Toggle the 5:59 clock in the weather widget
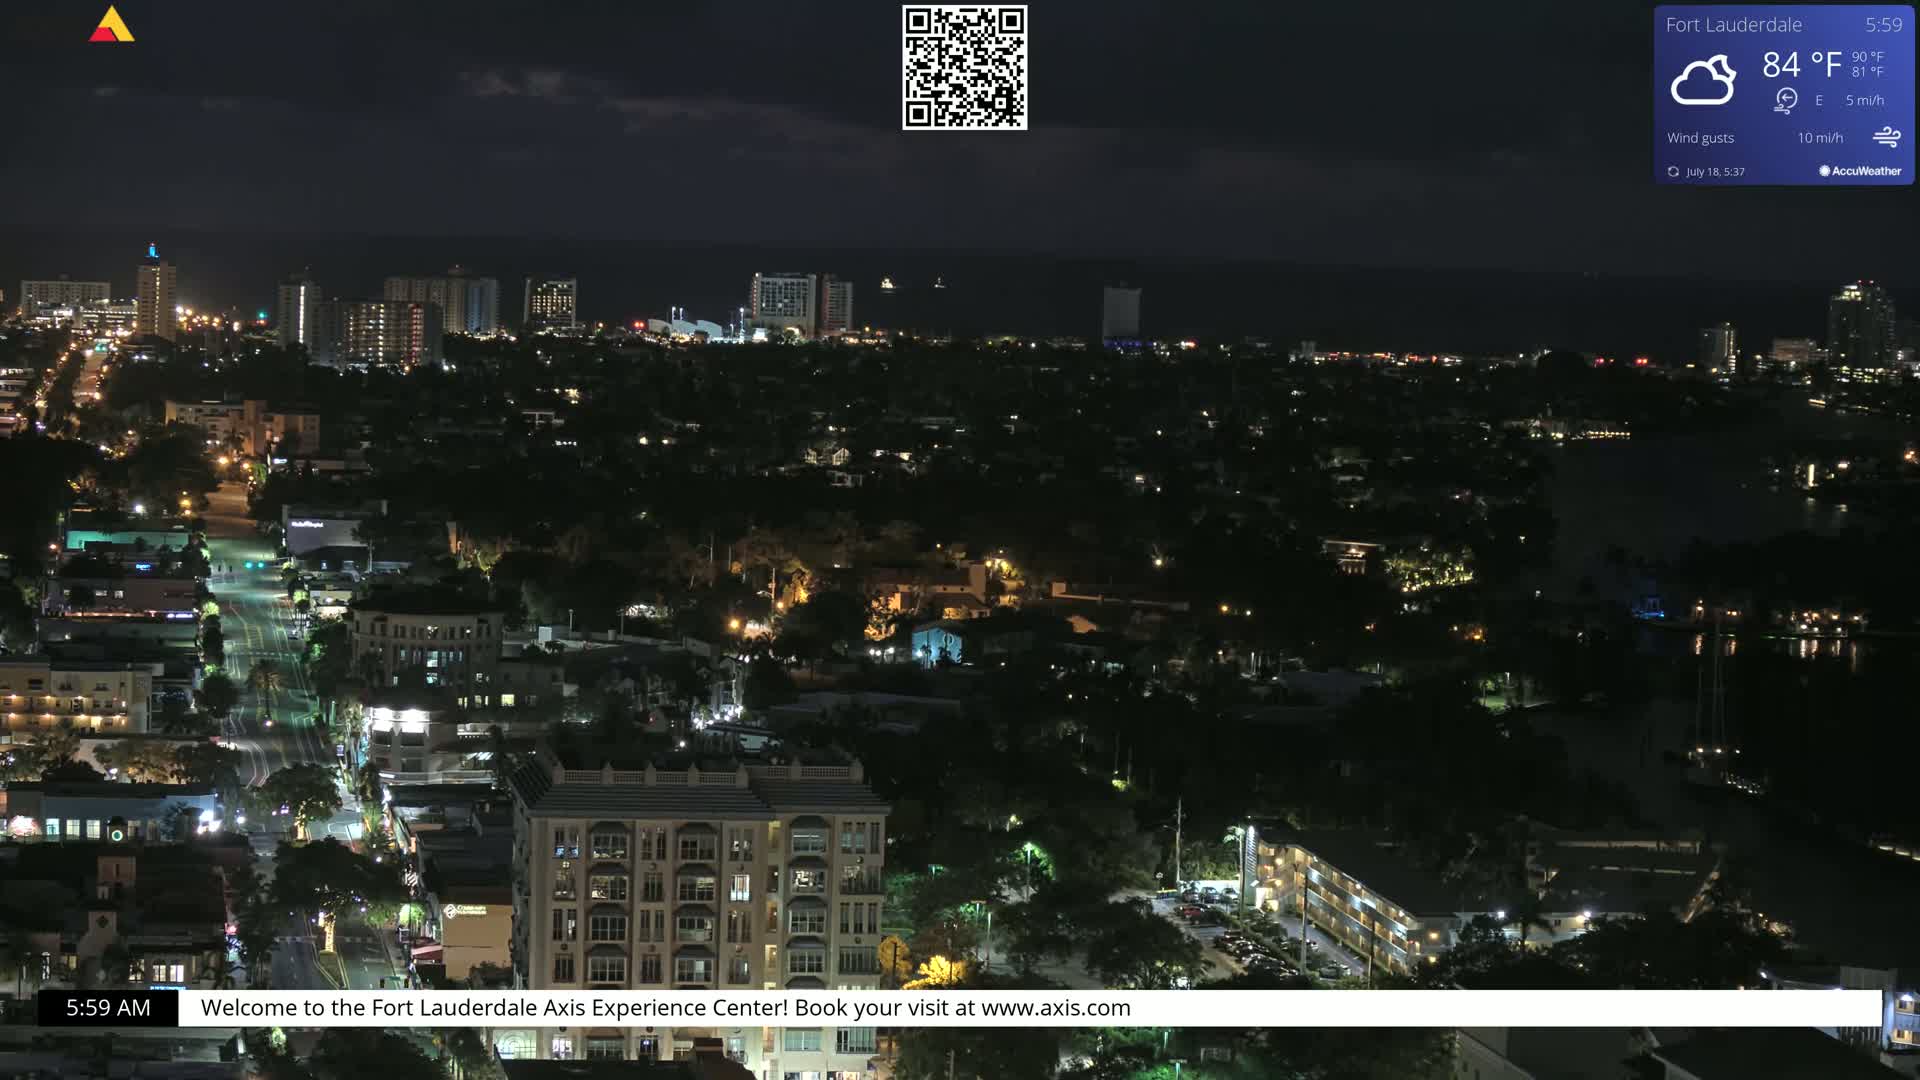1920x1080 pixels. coord(1885,25)
